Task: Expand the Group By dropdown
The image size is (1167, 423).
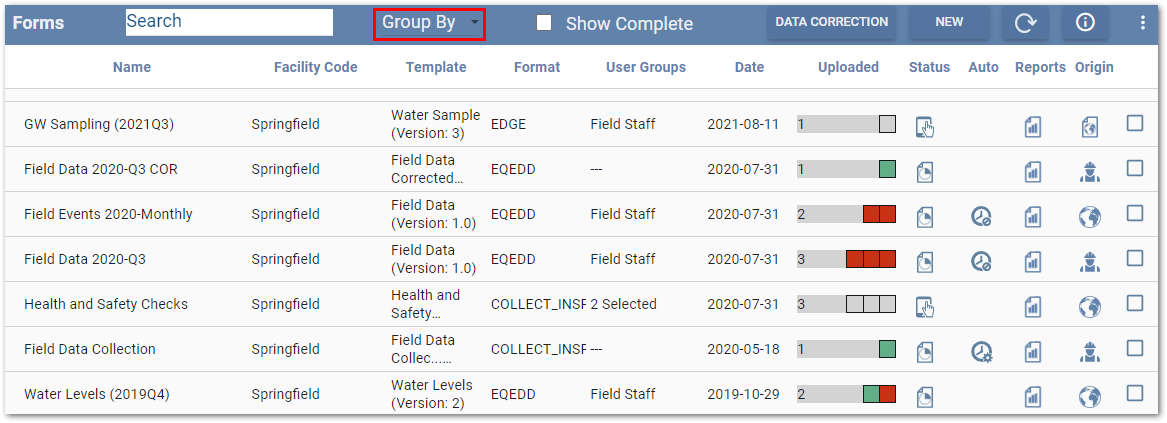Action: click(429, 23)
